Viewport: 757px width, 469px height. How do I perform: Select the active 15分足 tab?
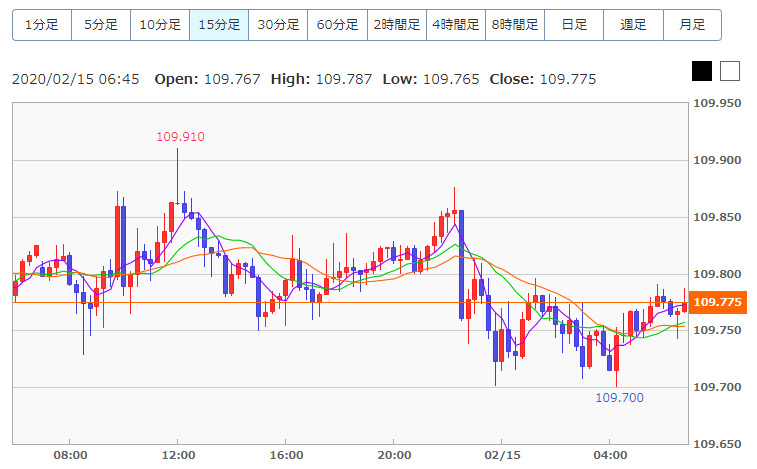[x=219, y=25]
